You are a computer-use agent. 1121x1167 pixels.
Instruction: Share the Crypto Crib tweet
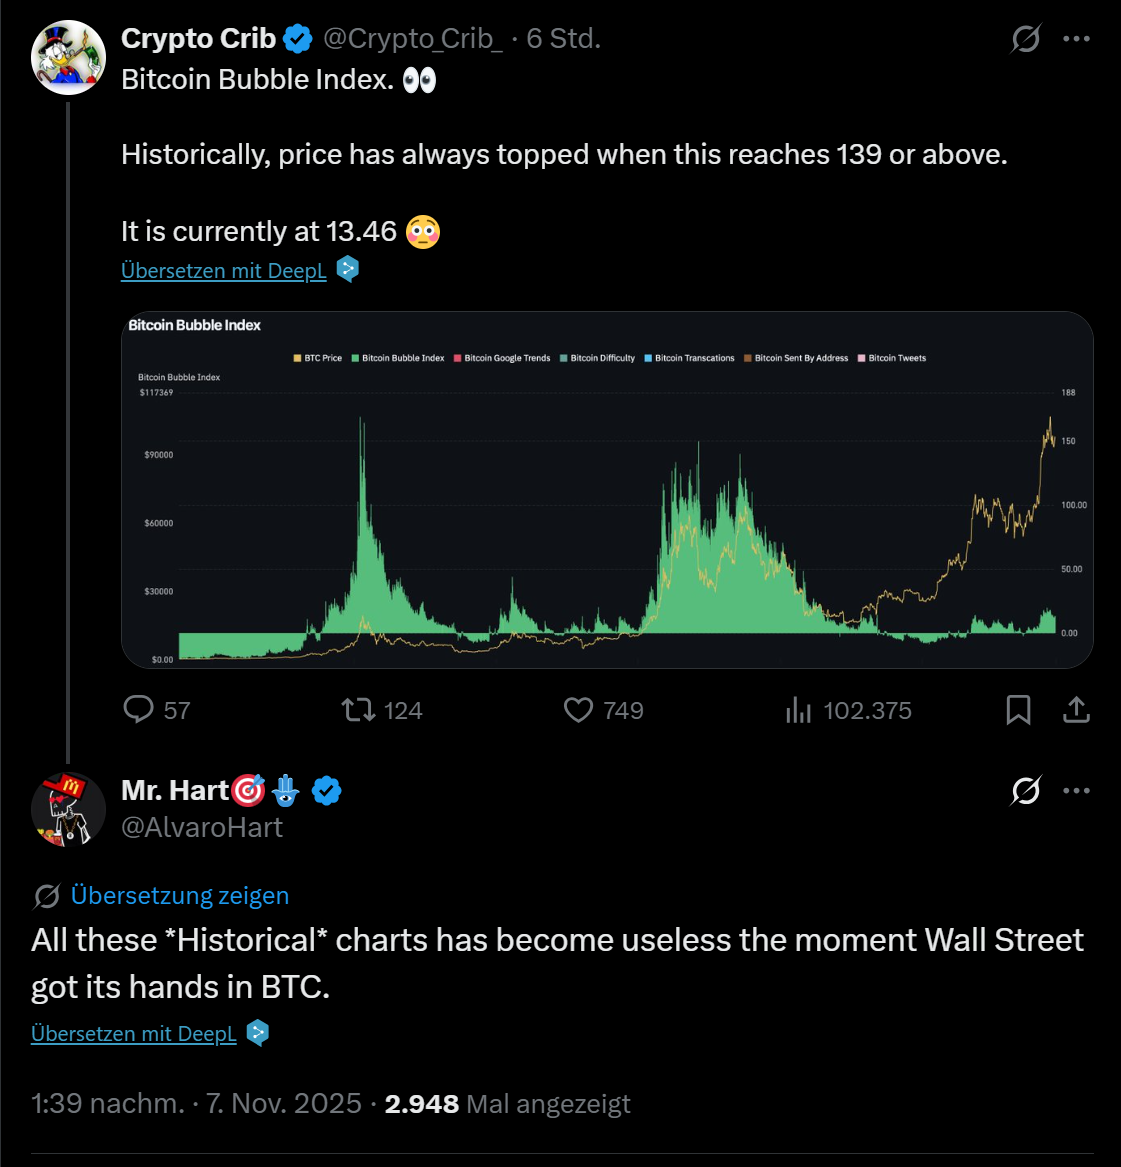click(1076, 710)
